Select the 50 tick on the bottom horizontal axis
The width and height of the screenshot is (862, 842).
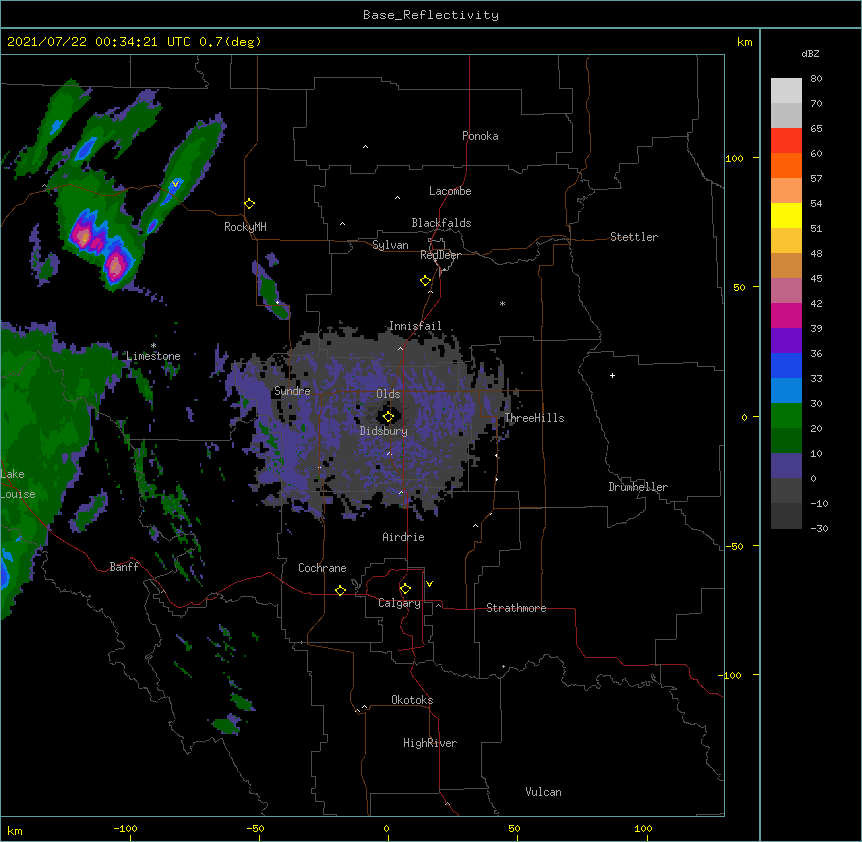point(514,828)
